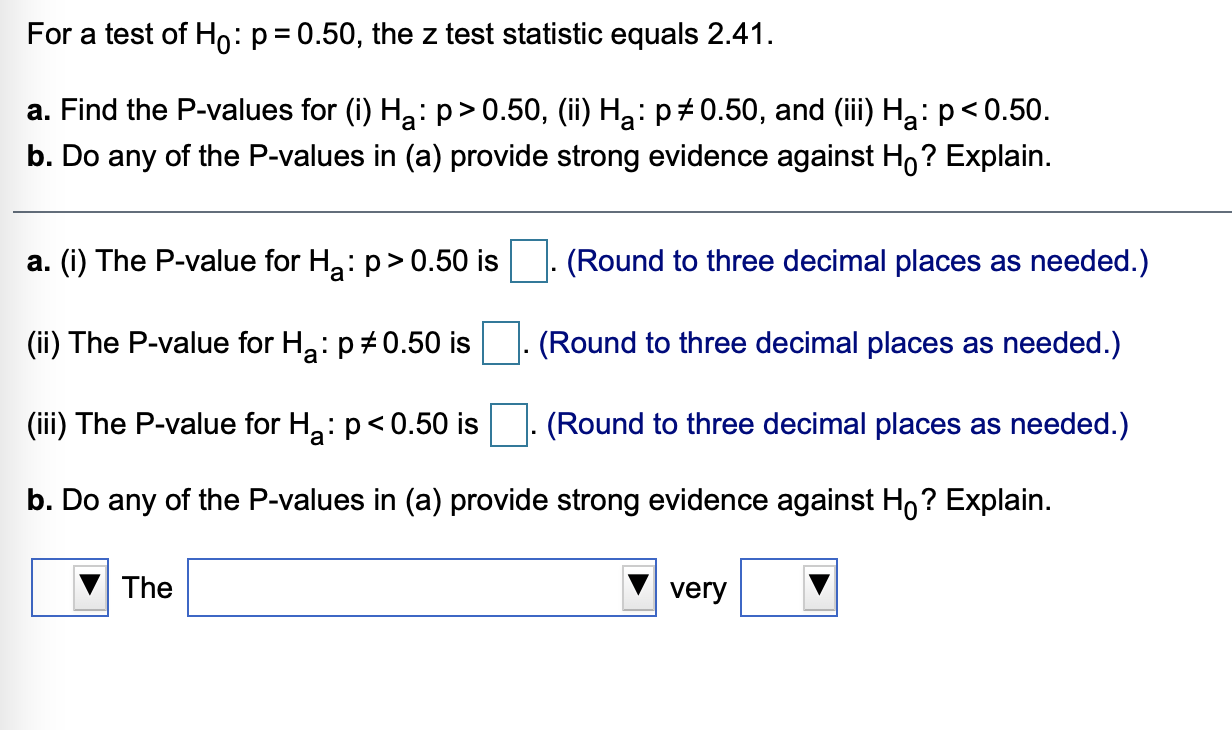Click the rounding hint beside the p<0.50 answer
This screenshot has width=1232, height=730.
pos(838,426)
